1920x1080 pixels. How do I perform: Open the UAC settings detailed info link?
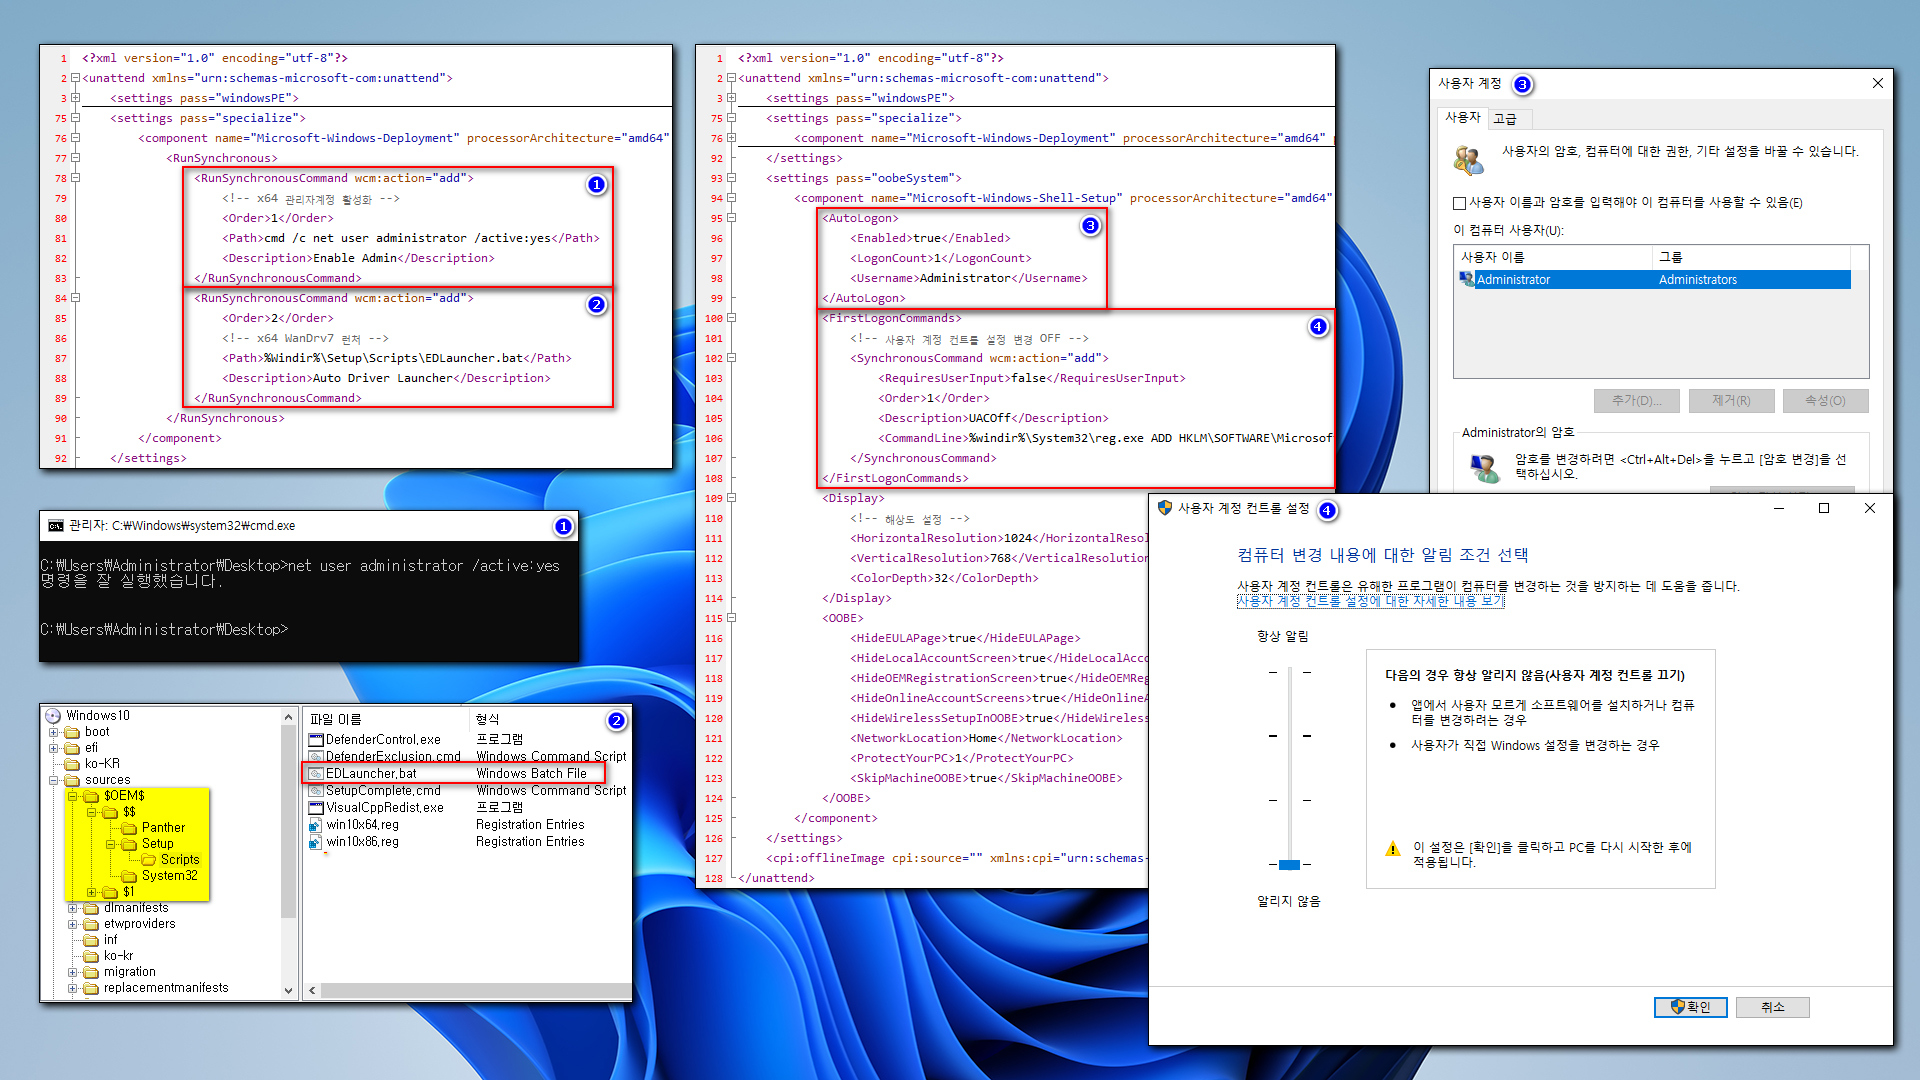tap(1370, 601)
